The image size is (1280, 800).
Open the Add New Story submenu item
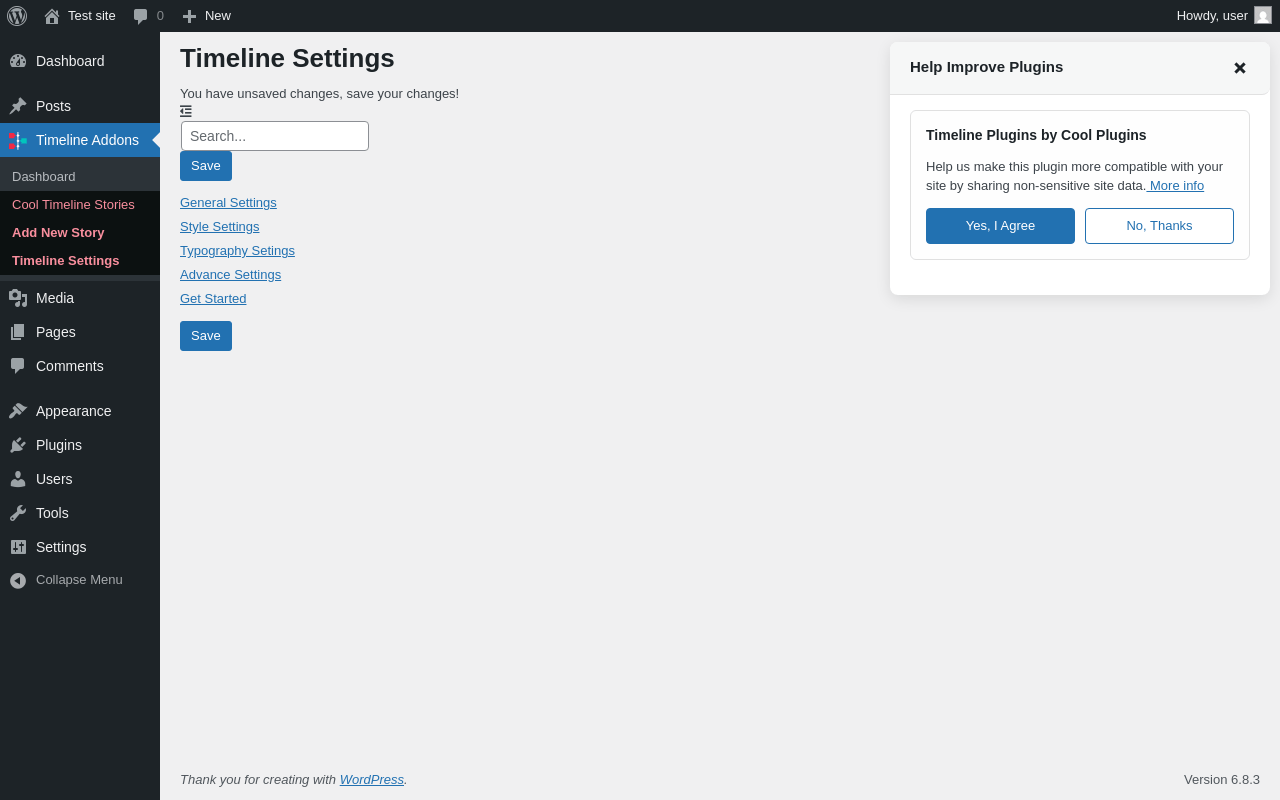(x=58, y=233)
